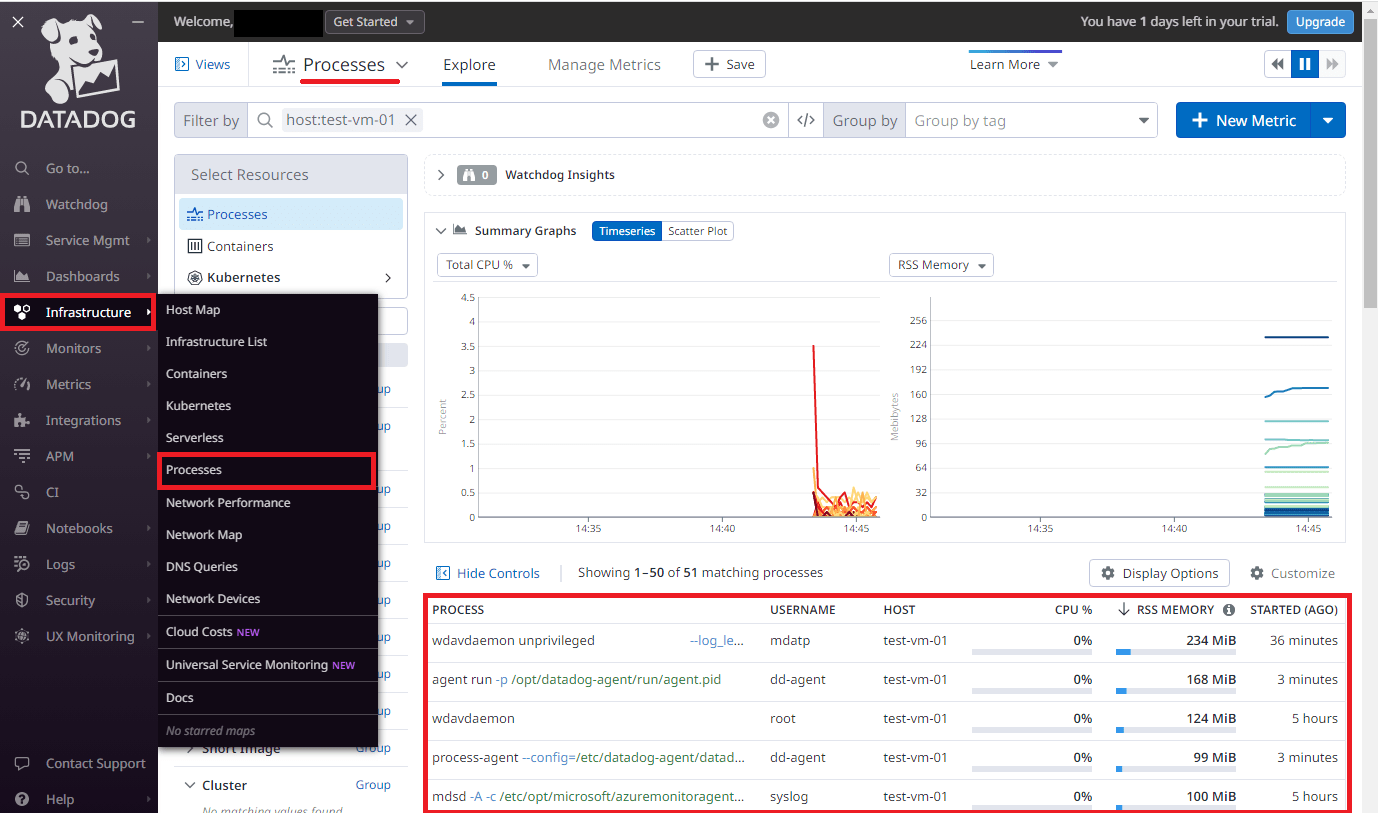1378x813 pixels.
Task: Open the Security sidebar item
Action: [70, 600]
